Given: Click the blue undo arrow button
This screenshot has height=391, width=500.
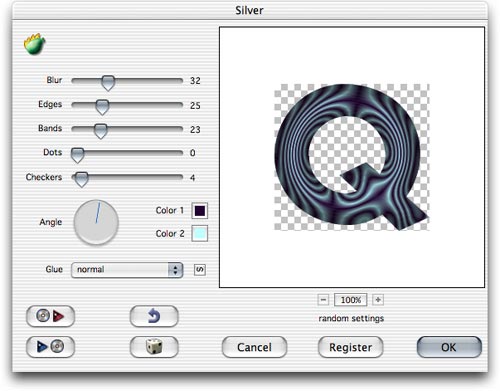Looking at the screenshot, I should (154, 316).
